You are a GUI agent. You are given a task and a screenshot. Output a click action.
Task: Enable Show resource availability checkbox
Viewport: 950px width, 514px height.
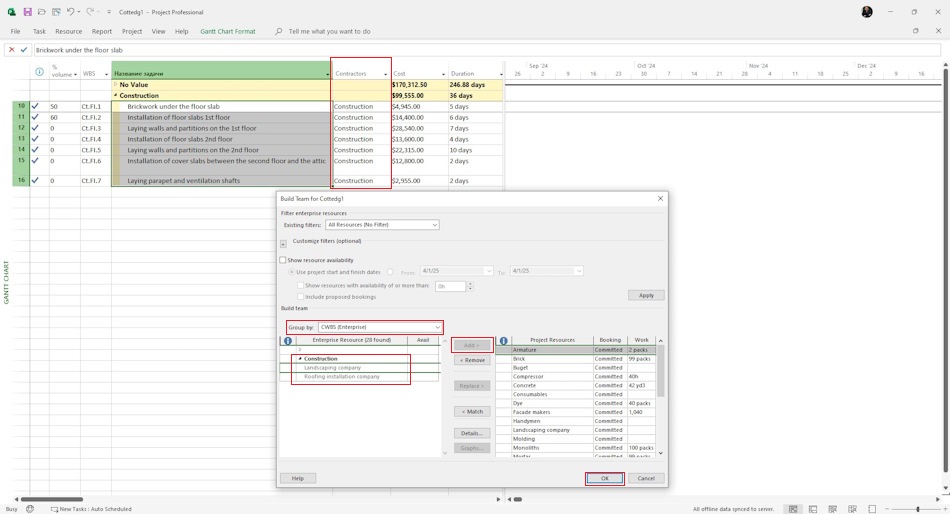point(282,260)
